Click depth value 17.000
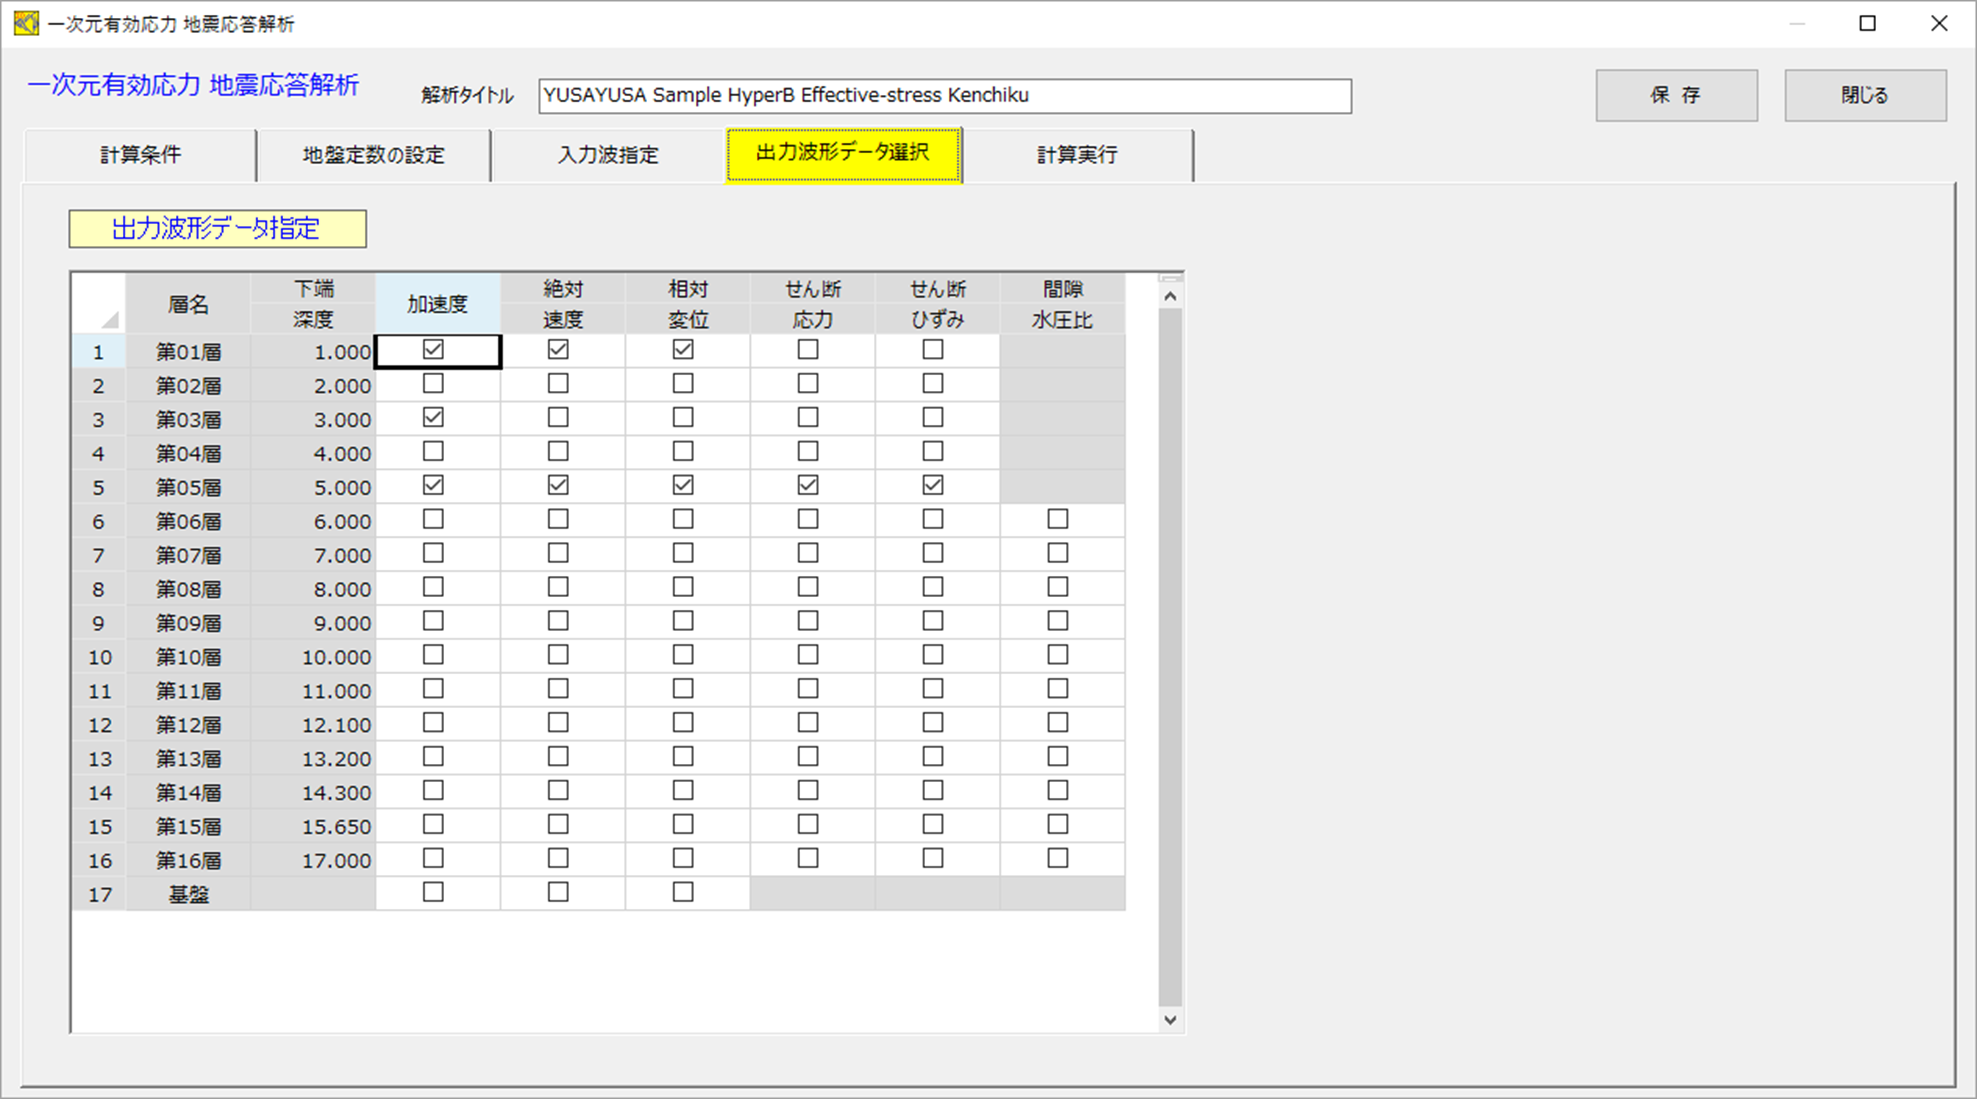The image size is (1977, 1099). (x=313, y=860)
